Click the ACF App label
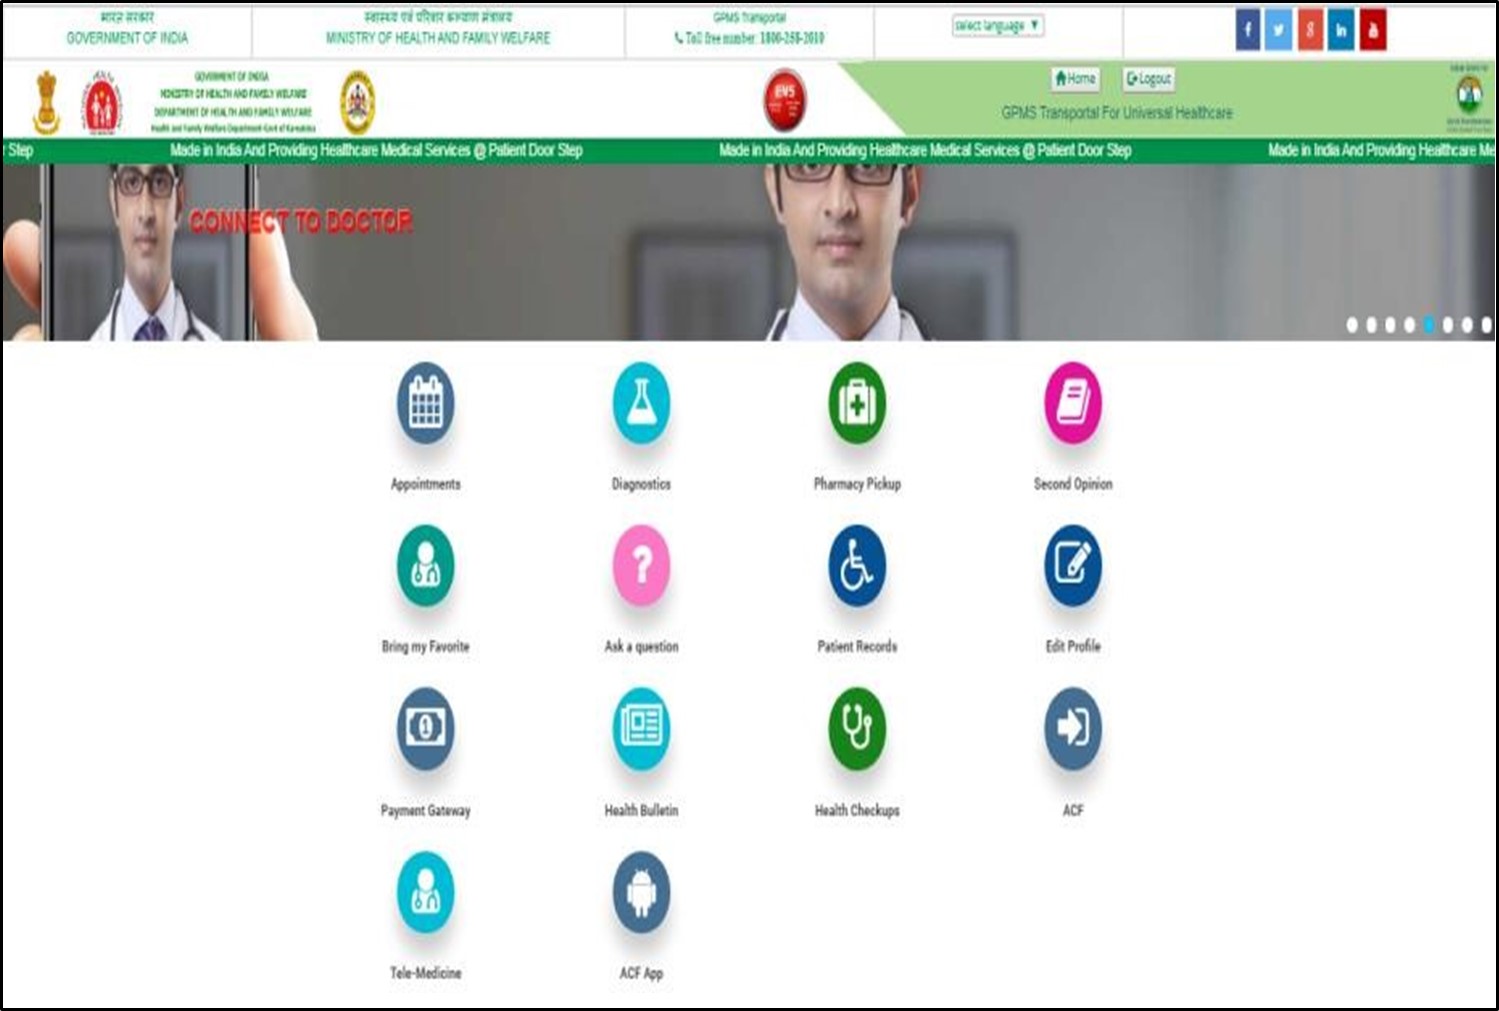Screen dimensions: 1499x1011 641,973
